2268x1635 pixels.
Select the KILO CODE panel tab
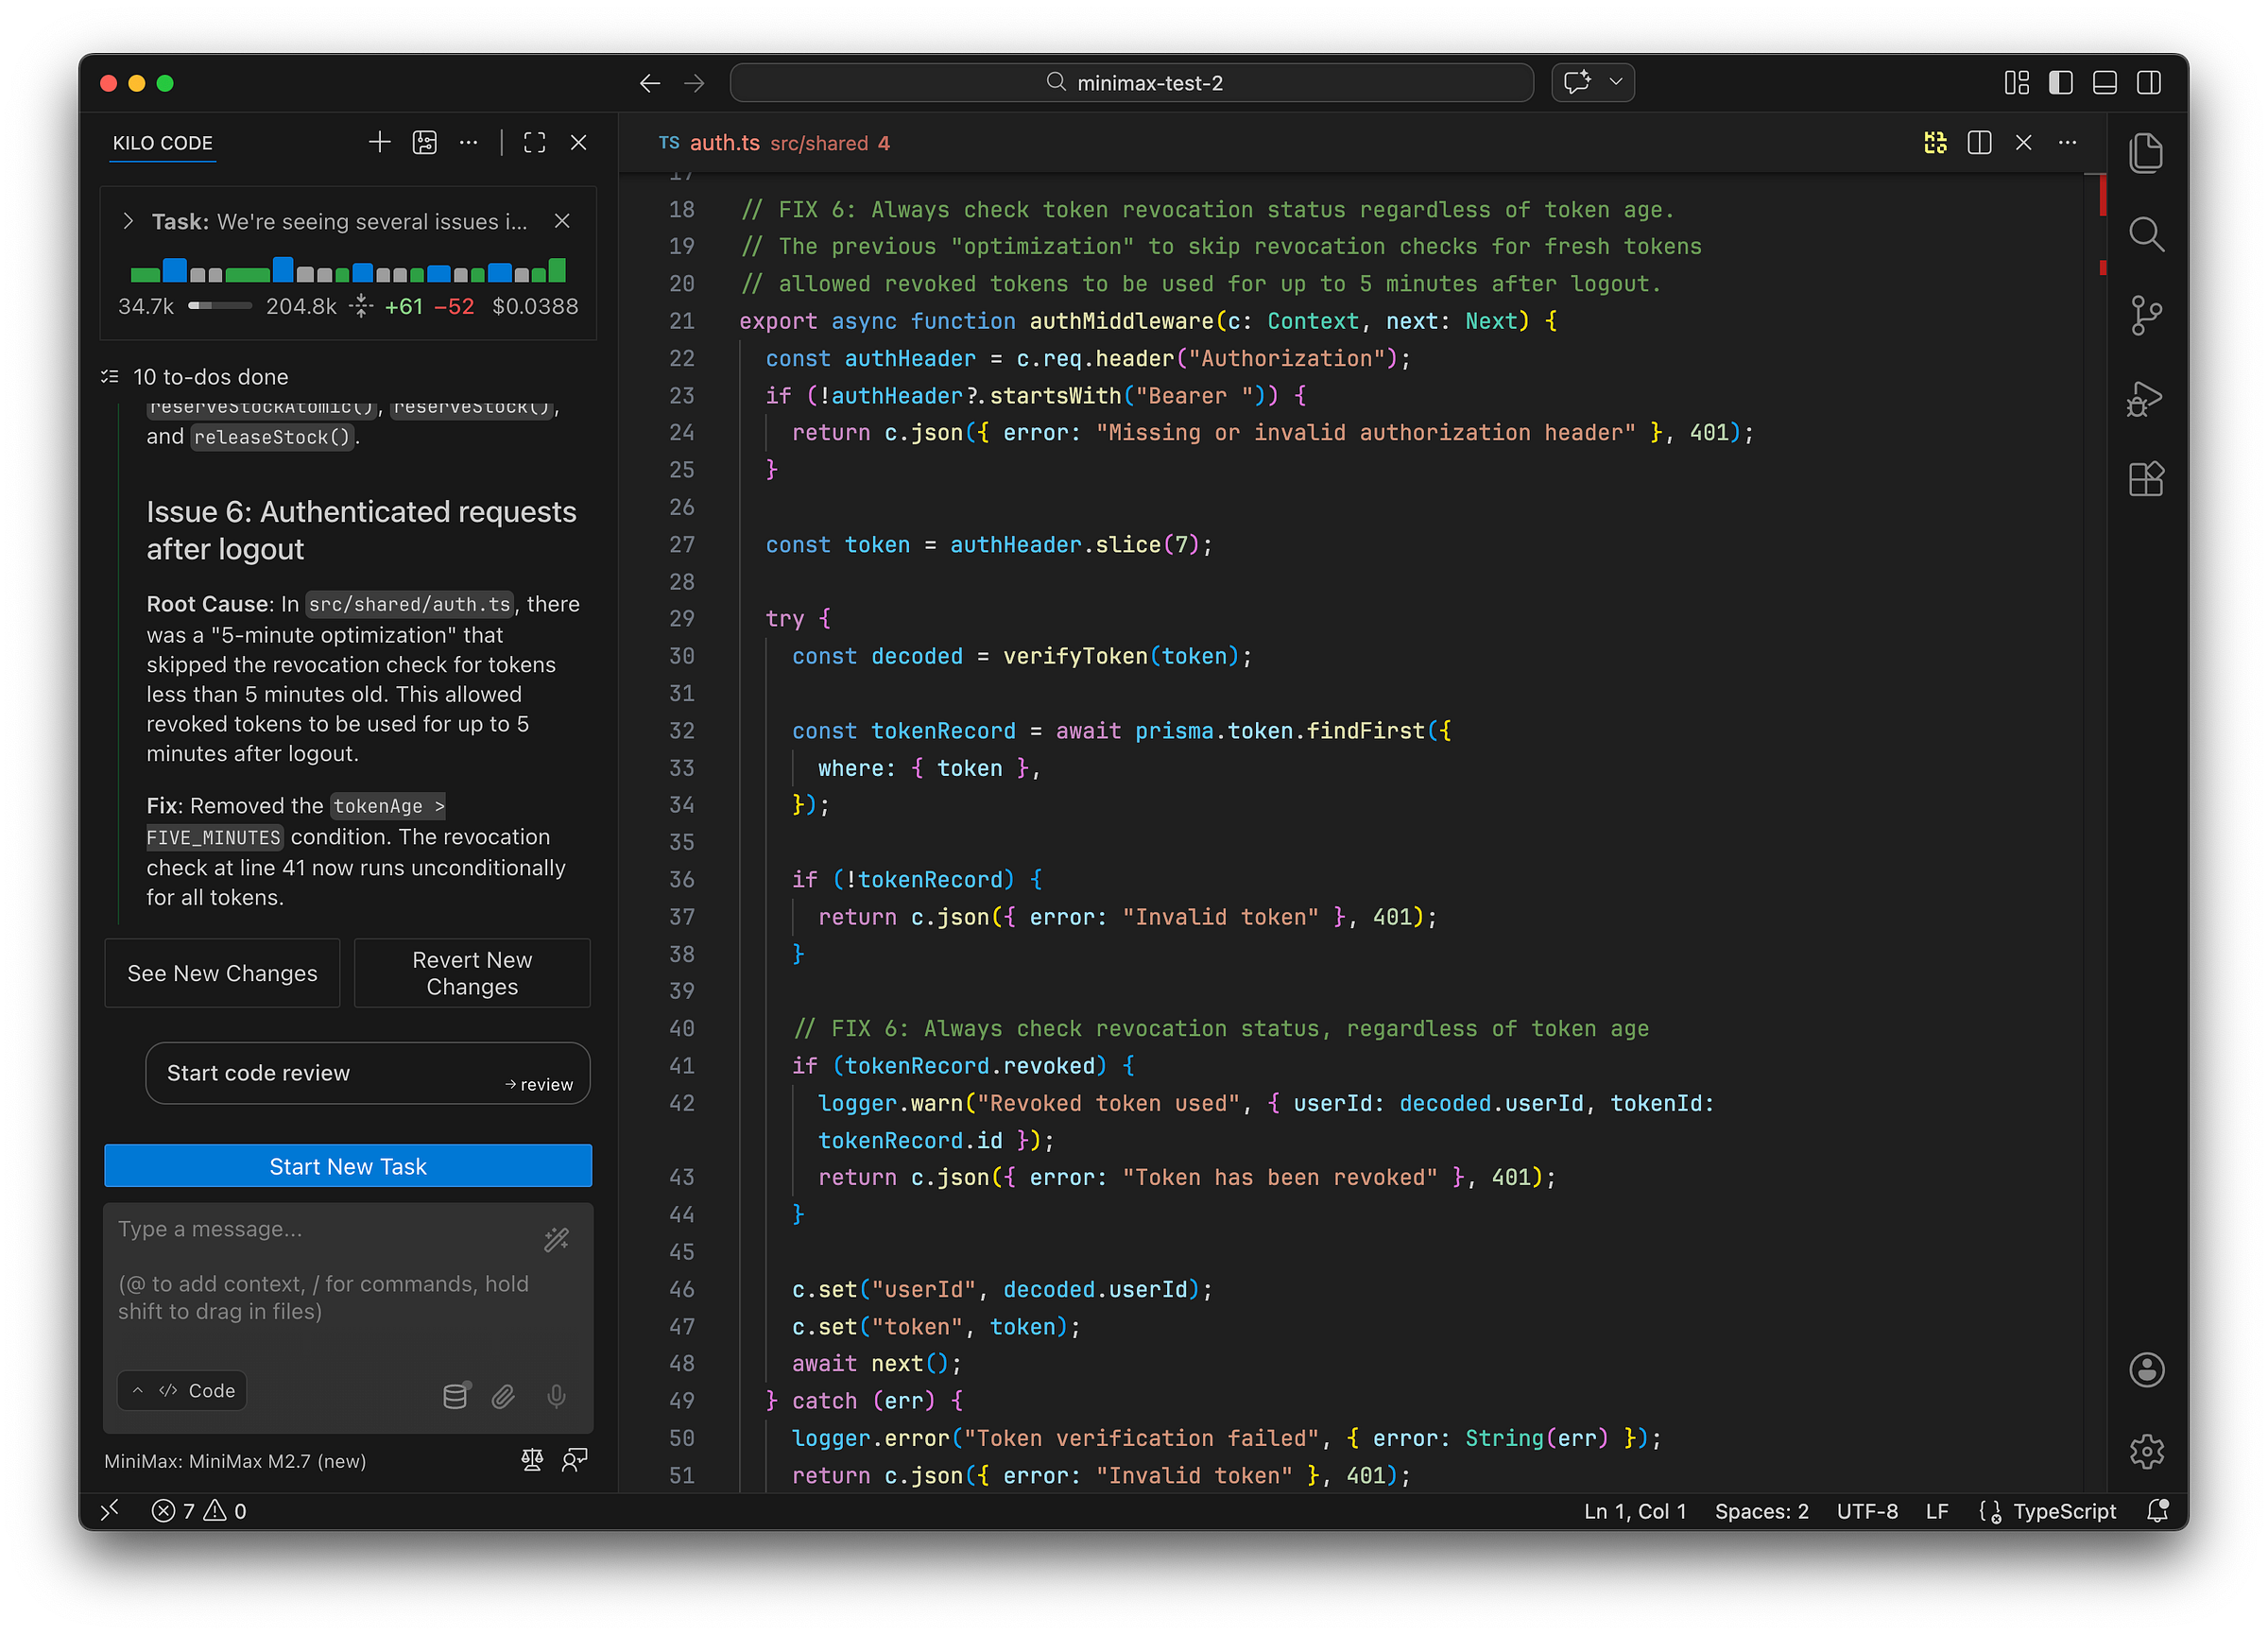pos(163,143)
